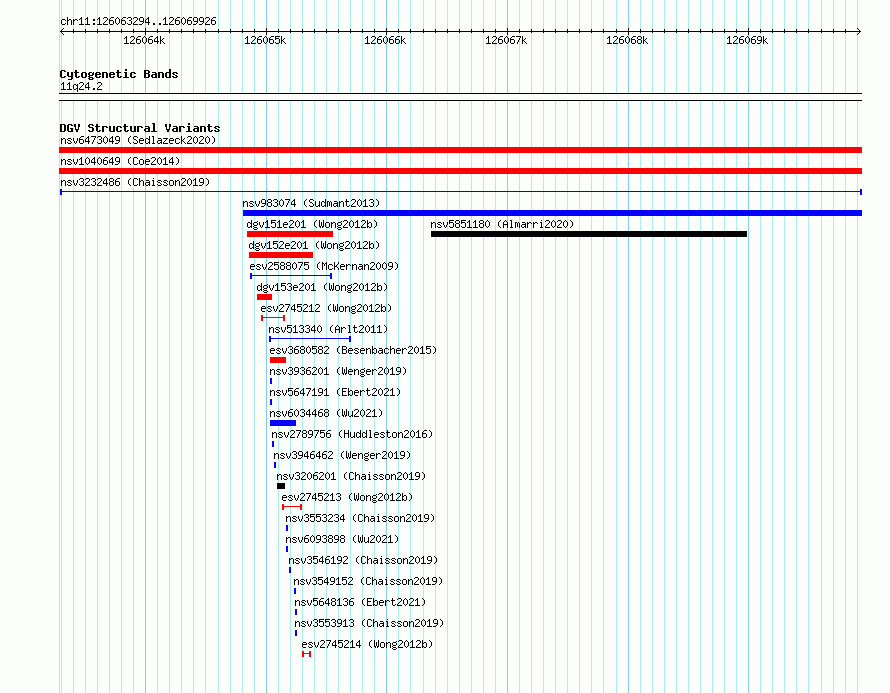Select the blue bar under nsv6034468

coord(283,423)
